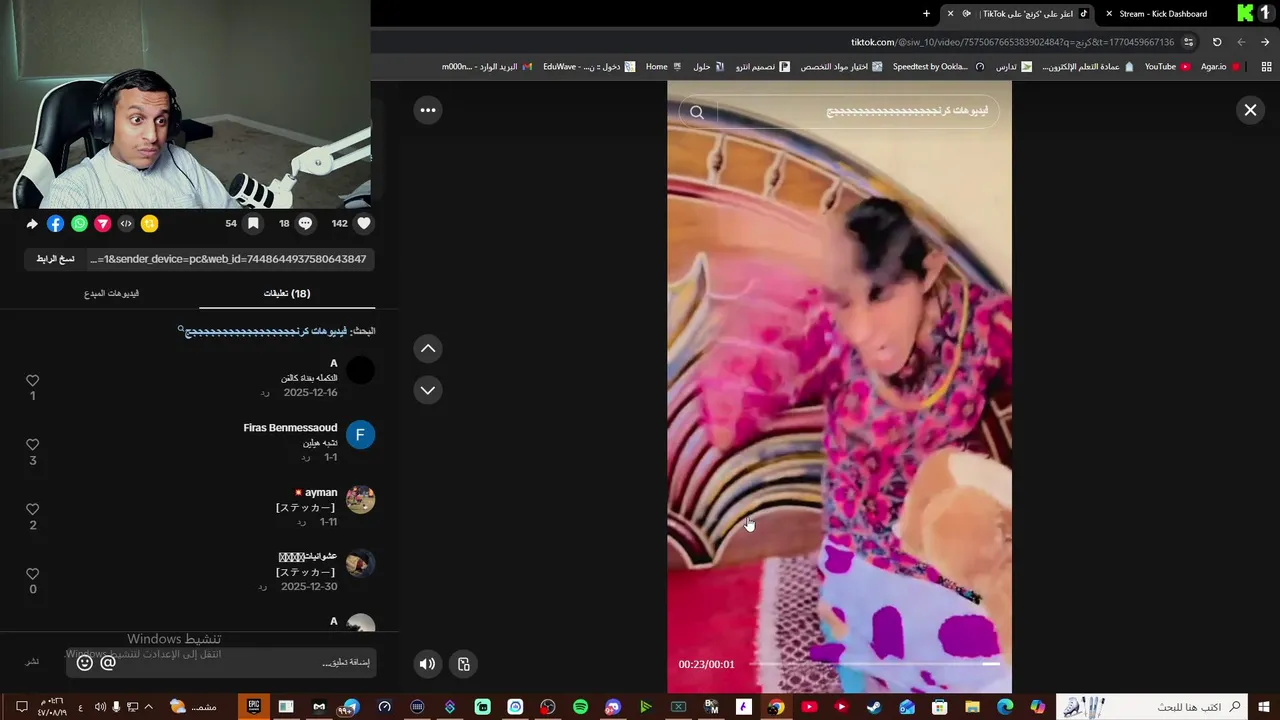Share the video to Facebook
This screenshot has width=1280, height=720.
[x=56, y=224]
